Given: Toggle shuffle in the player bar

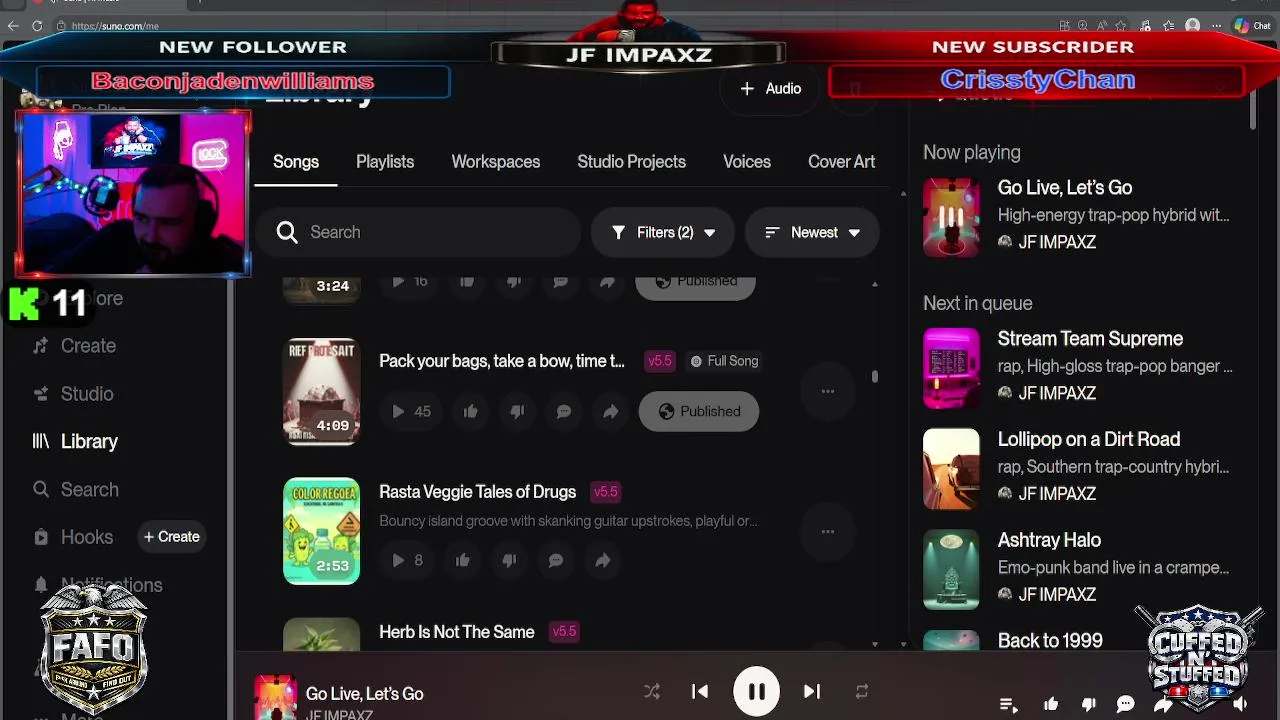Looking at the screenshot, I should (x=652, y=691).
